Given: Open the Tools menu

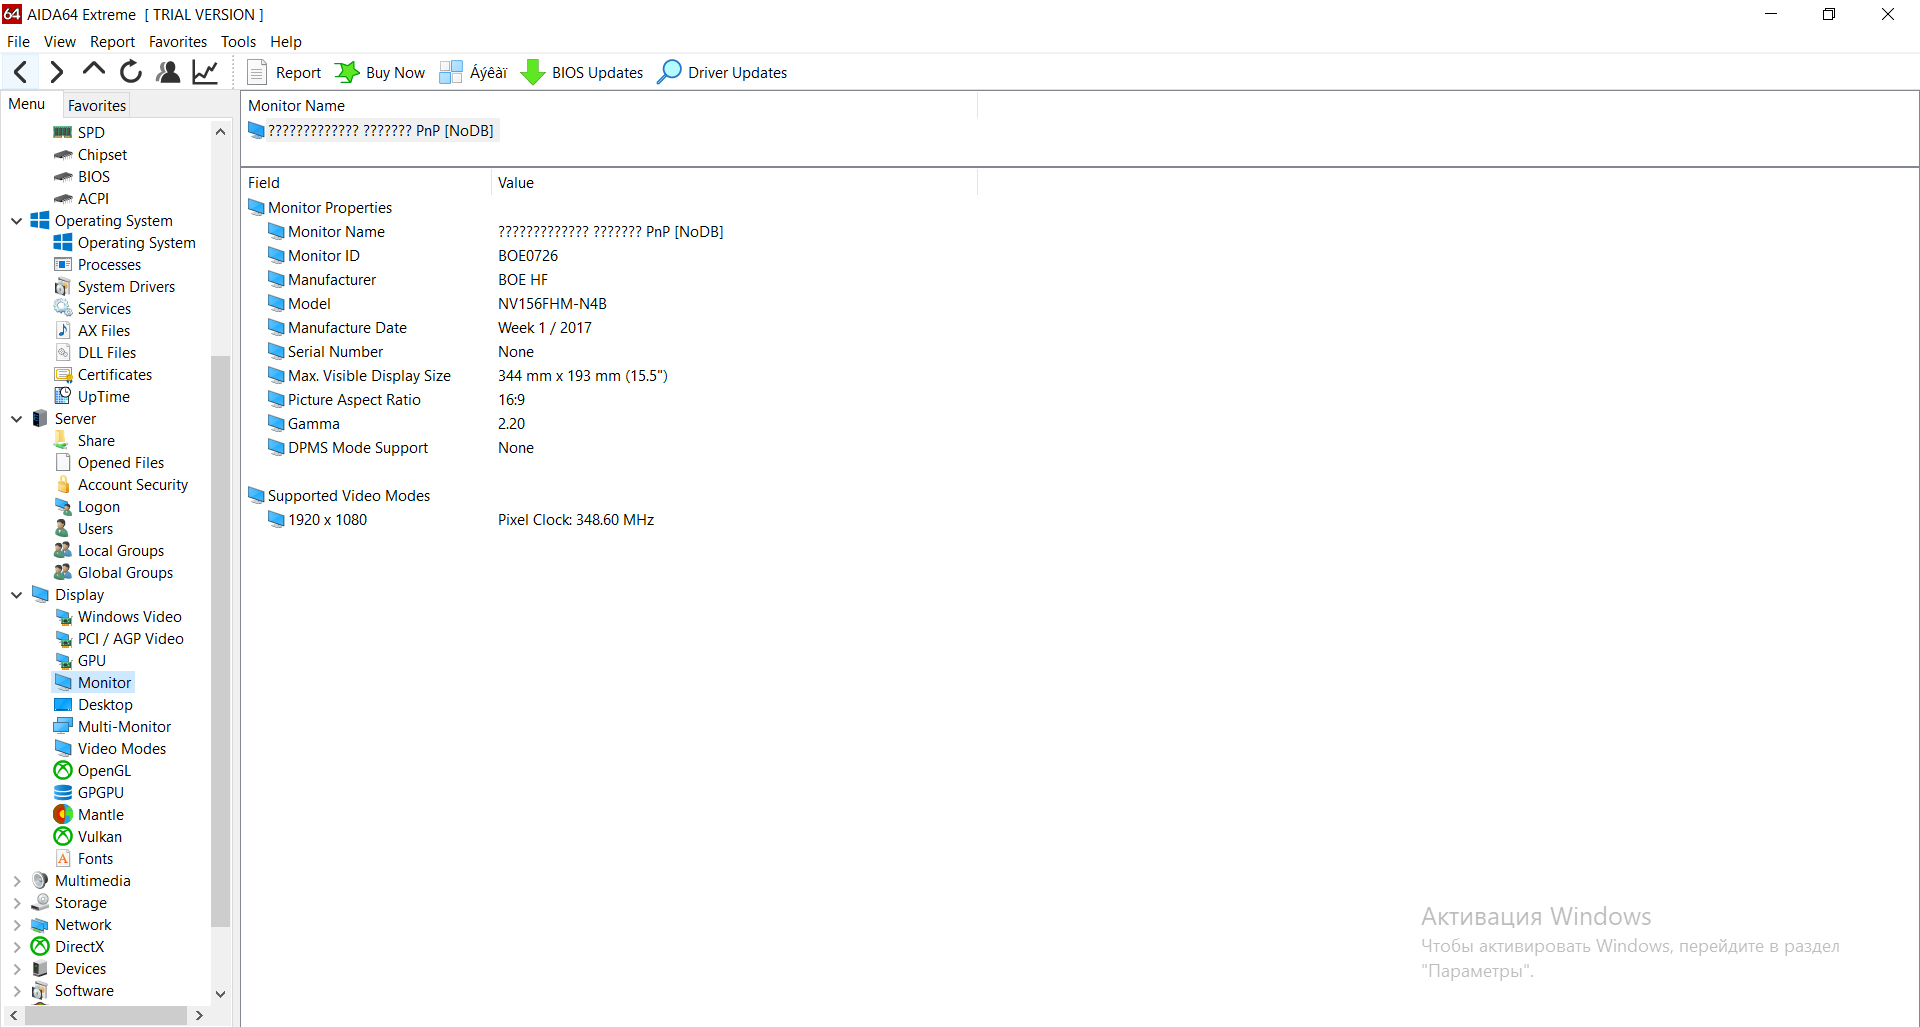Looking at the screenshot, I should pos(238,42).
